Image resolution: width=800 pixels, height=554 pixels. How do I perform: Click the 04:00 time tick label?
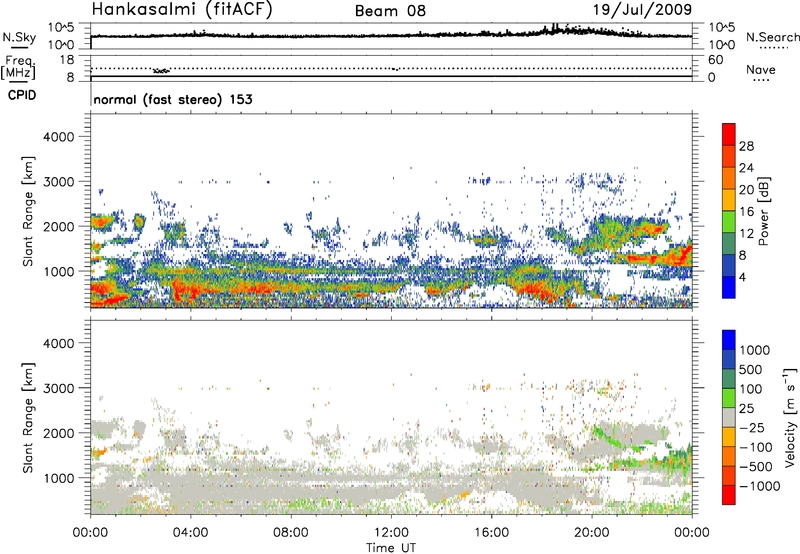(x=190, y=533)
